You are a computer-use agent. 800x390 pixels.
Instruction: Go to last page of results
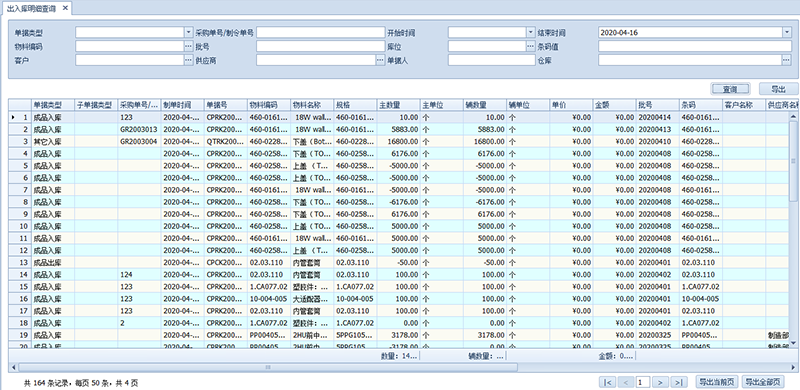click(x=679, y=382)
